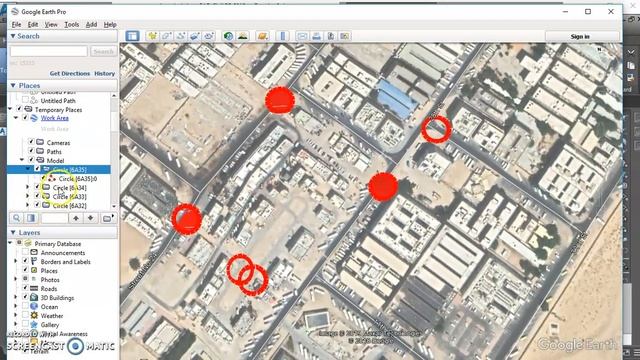This screenshot has width=640, height=360.
Task: Click the 3D Buildings layer icon
Action: click(34, 298)
